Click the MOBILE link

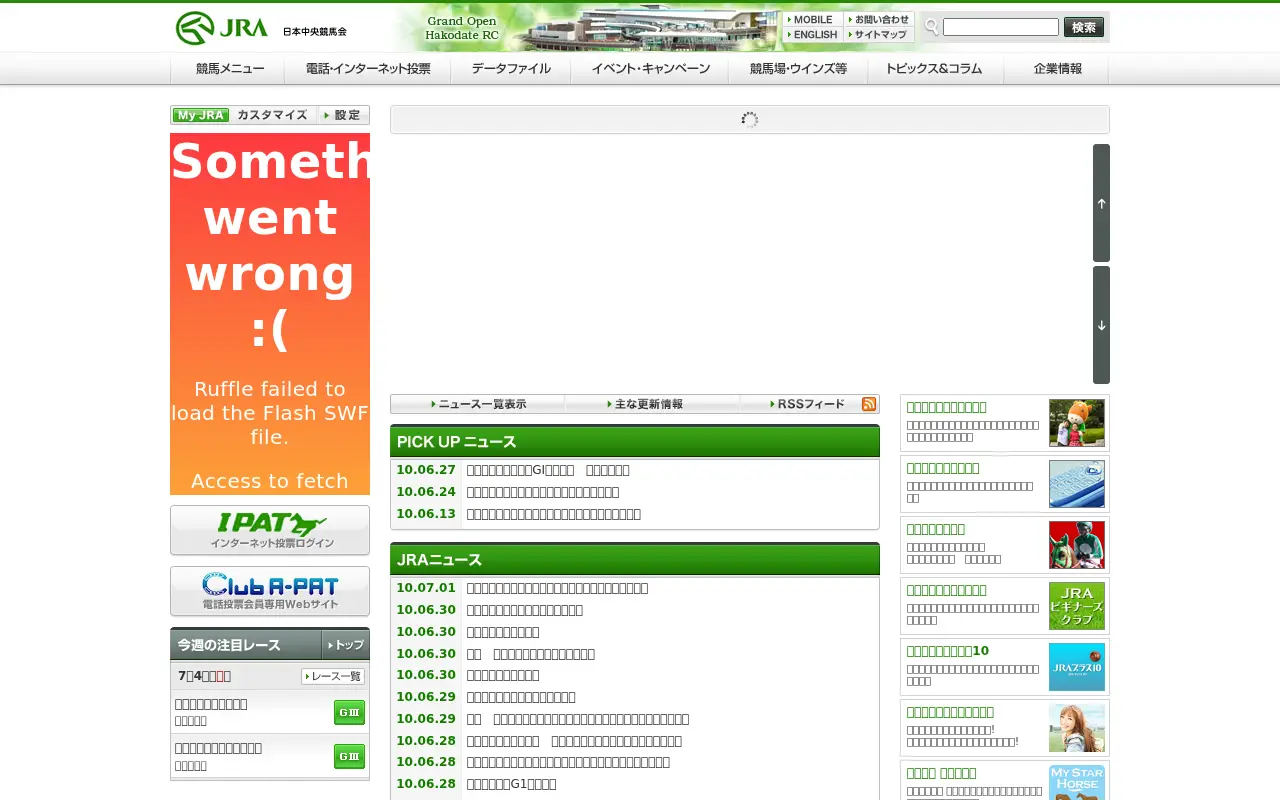[x=812, y=20]
